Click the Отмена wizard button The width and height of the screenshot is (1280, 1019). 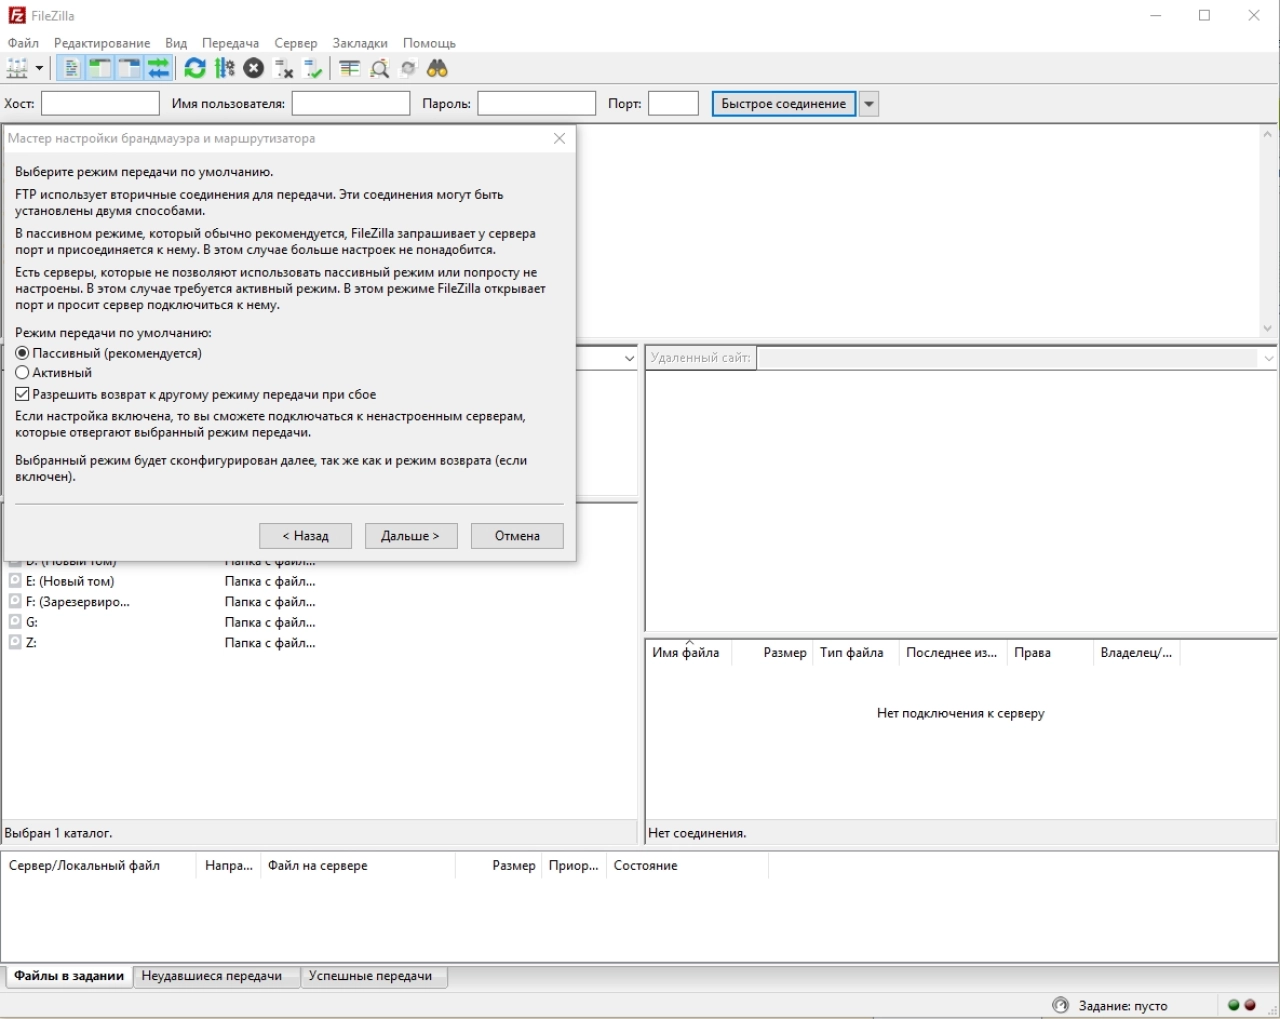tap(517, 536)
